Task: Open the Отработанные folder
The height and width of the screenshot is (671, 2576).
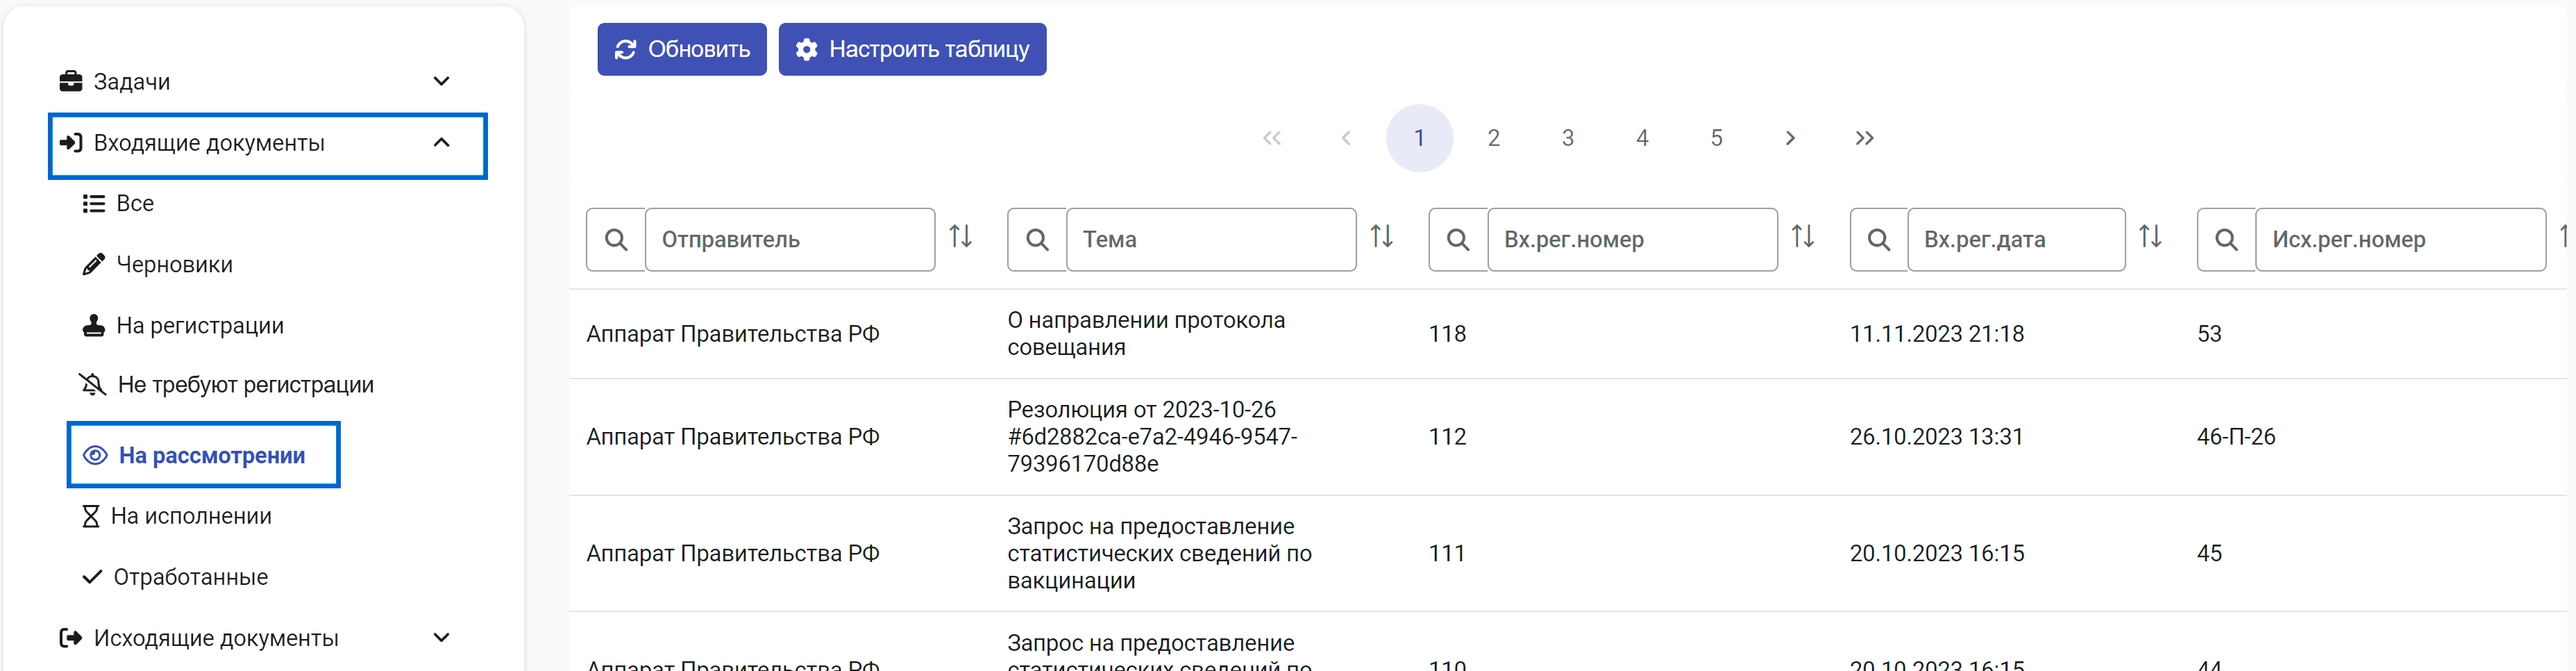Action: click(x=191, y=578)
